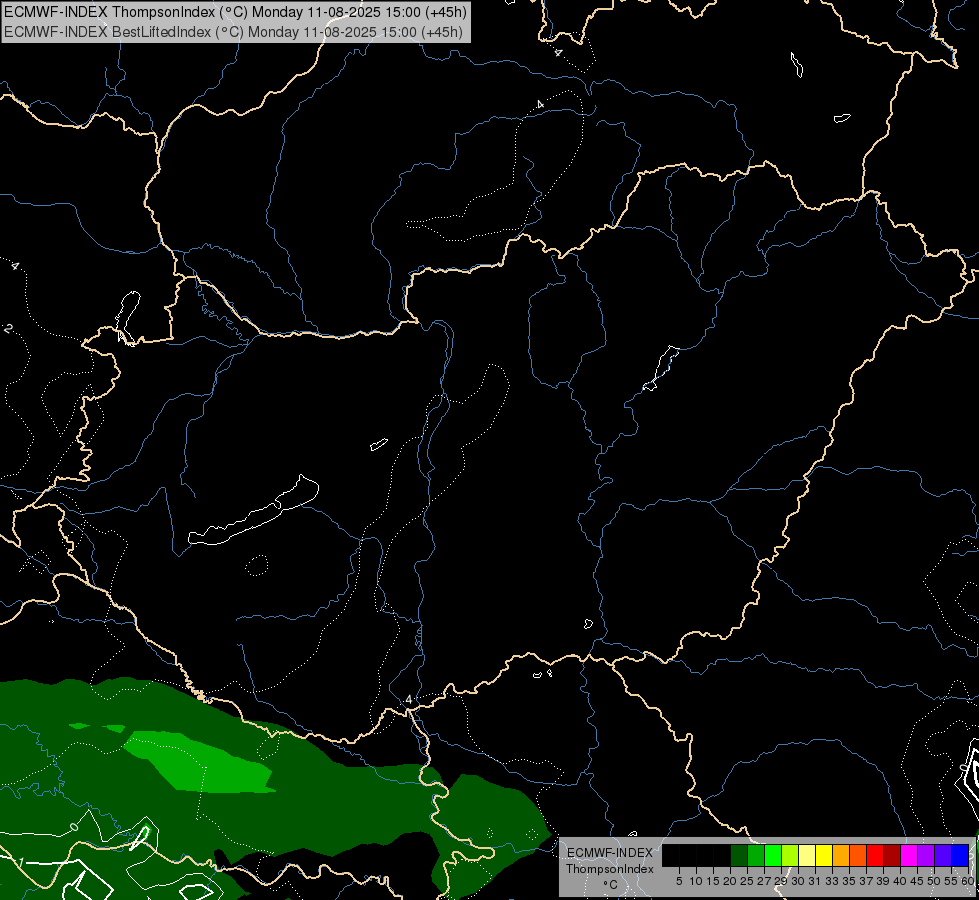The width and height of the screenshot is (979, 900).
Task: Click legend tick value 45
Action: pyautogui.click(x=917, y=881)
